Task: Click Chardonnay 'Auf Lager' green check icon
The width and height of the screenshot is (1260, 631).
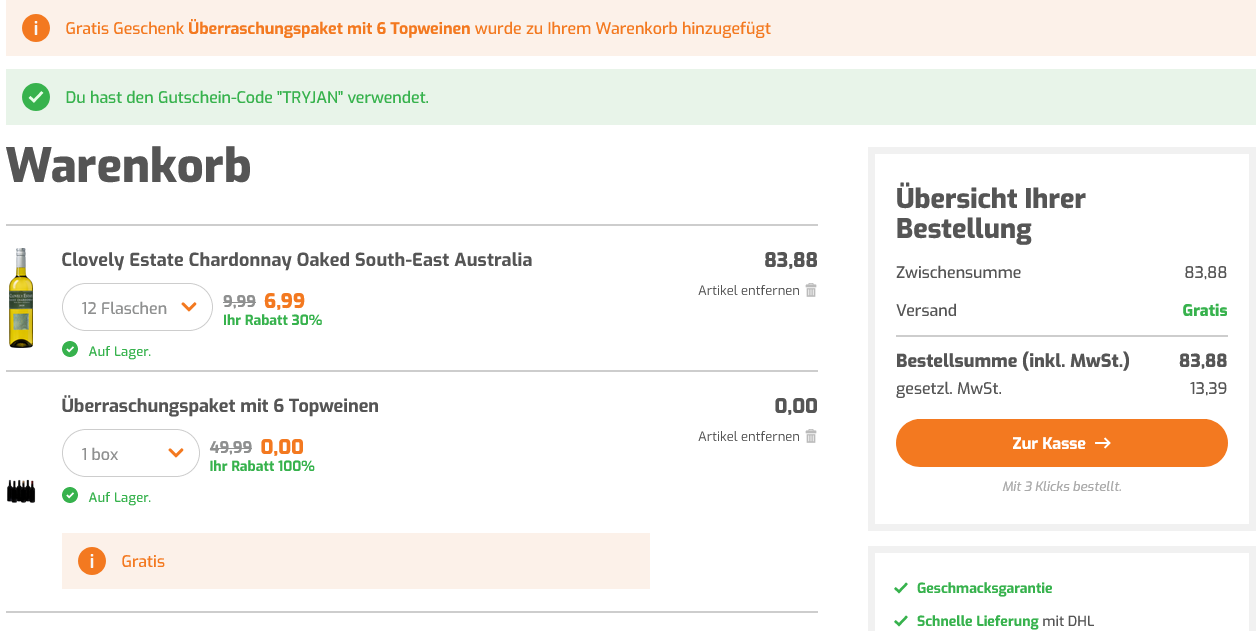Action: [x=70, y=350]
